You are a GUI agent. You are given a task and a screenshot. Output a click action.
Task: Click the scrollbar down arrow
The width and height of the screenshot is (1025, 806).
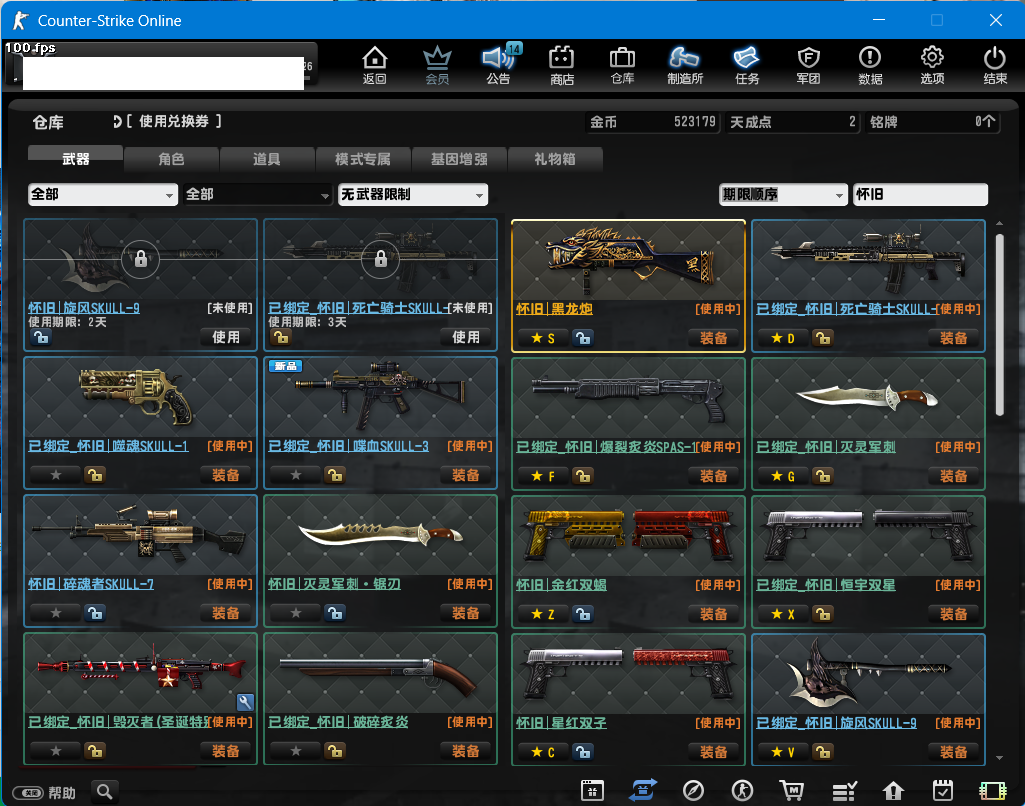click(x=999, y=758)
